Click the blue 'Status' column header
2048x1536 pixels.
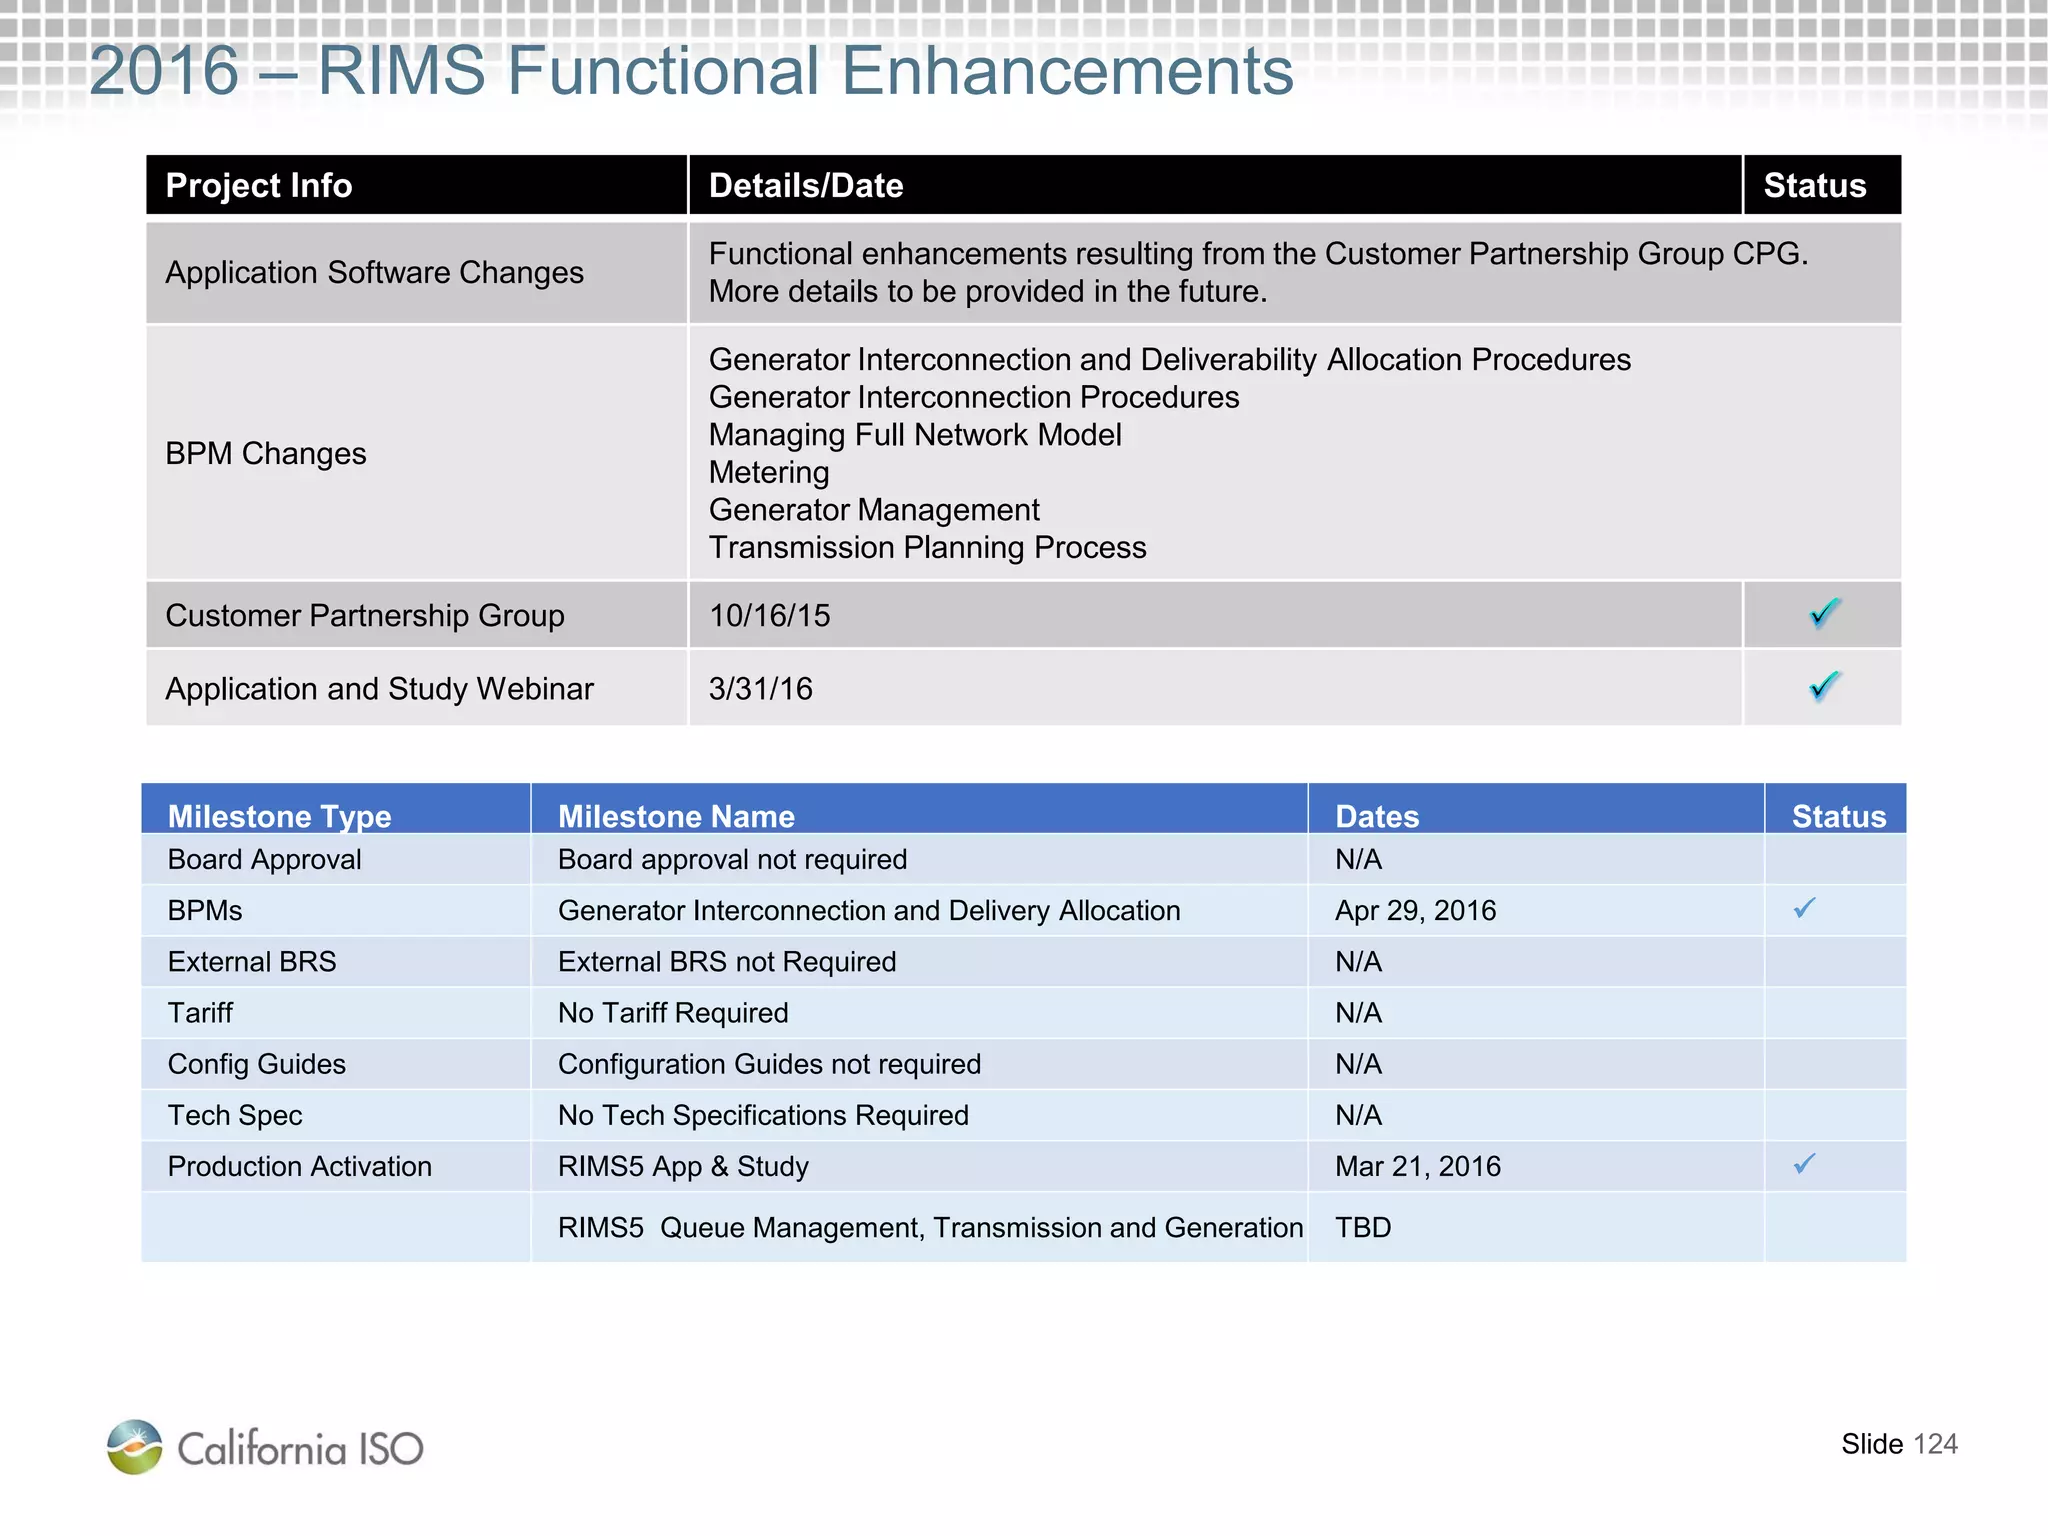click(1836, 810)
